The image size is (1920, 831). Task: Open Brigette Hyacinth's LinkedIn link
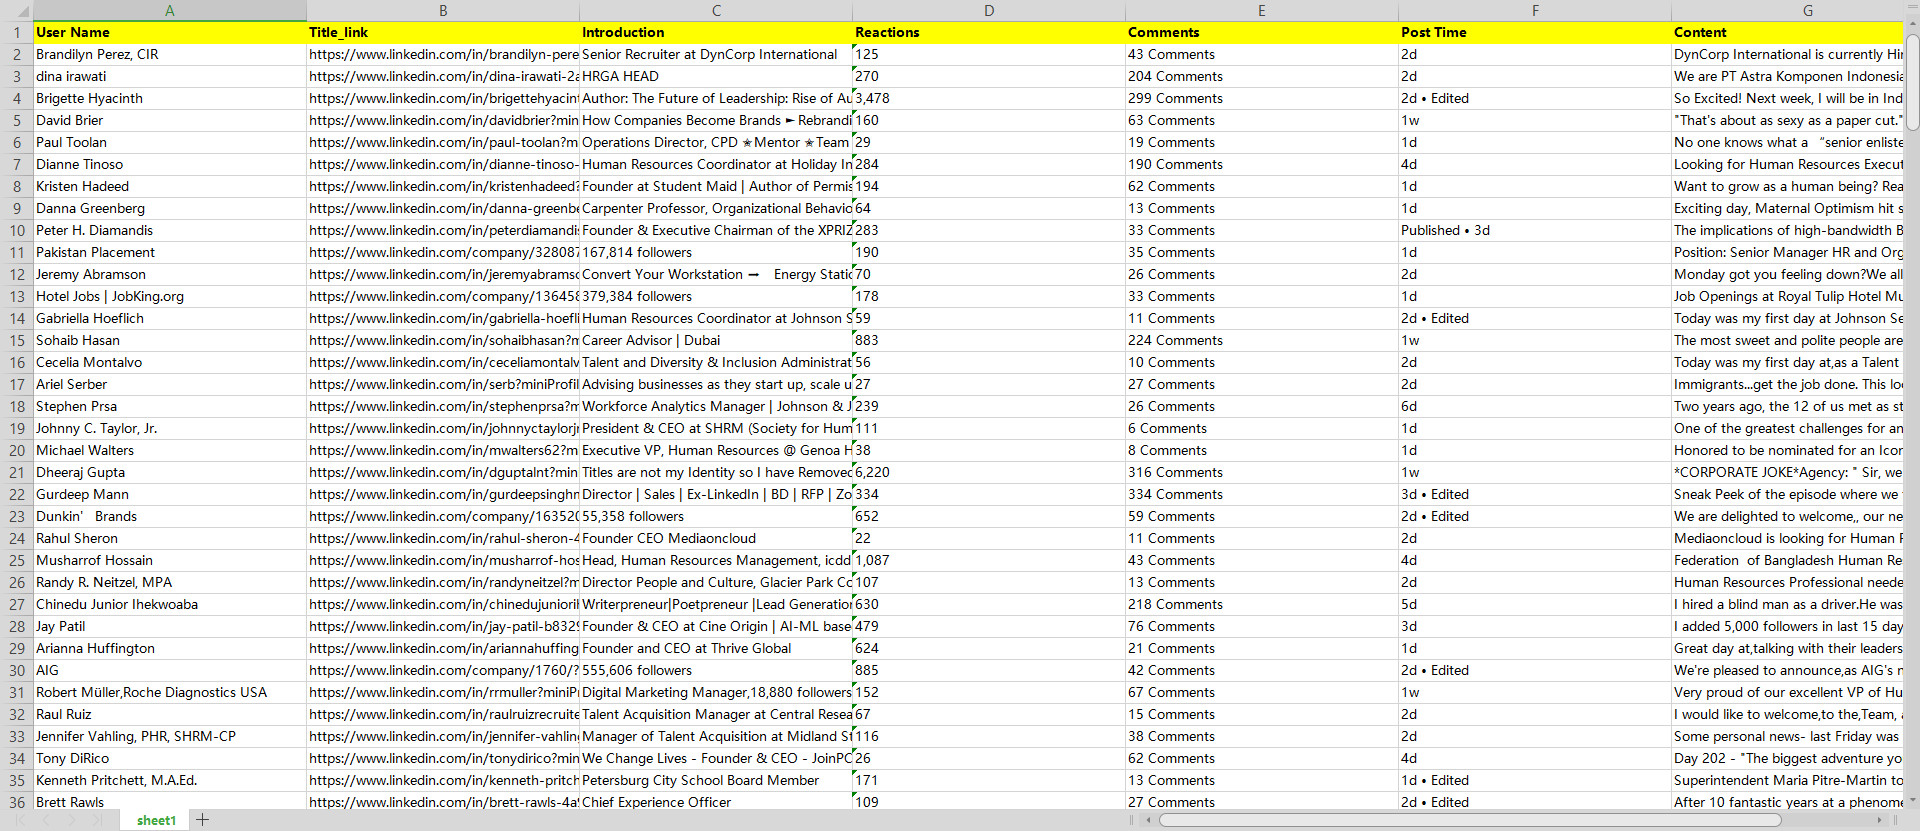tap(443, 98)
